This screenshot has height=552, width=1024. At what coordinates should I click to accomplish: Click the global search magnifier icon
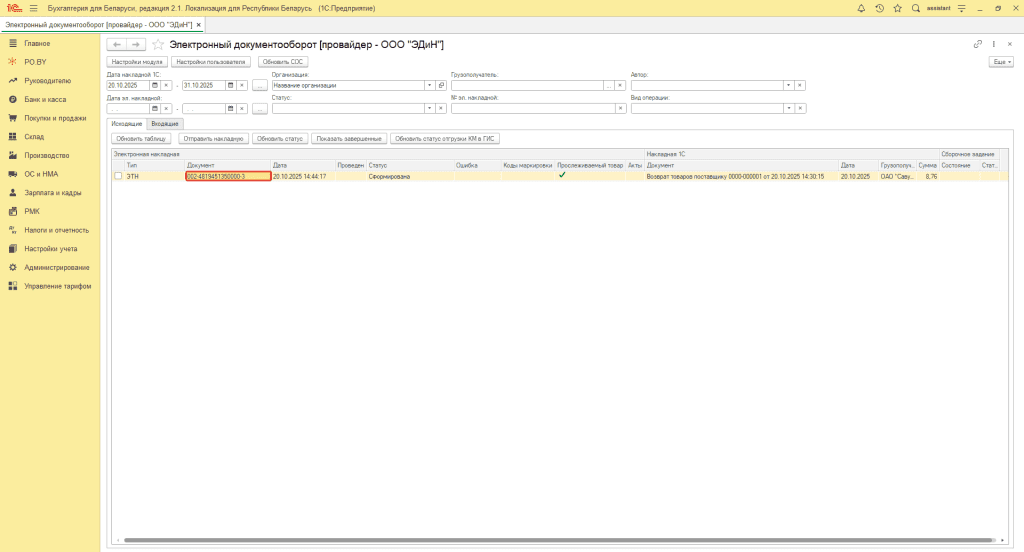pyautogui.click(x=915, y=8)
